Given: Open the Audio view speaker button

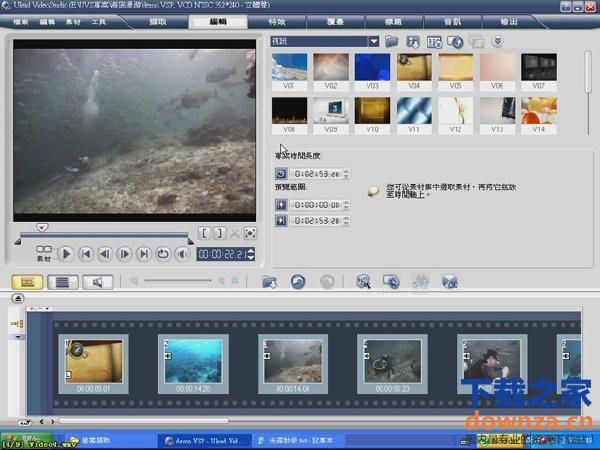Looking at the screenshot, I should [x=97, y=283].
